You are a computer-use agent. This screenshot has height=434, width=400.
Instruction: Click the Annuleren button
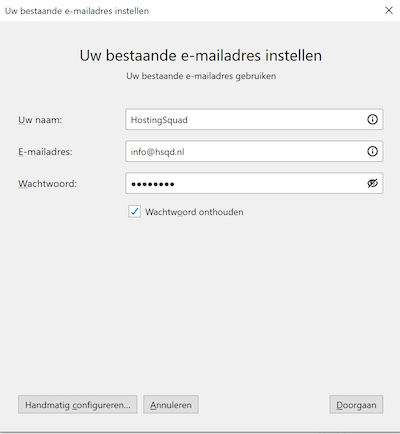(171, 405)
